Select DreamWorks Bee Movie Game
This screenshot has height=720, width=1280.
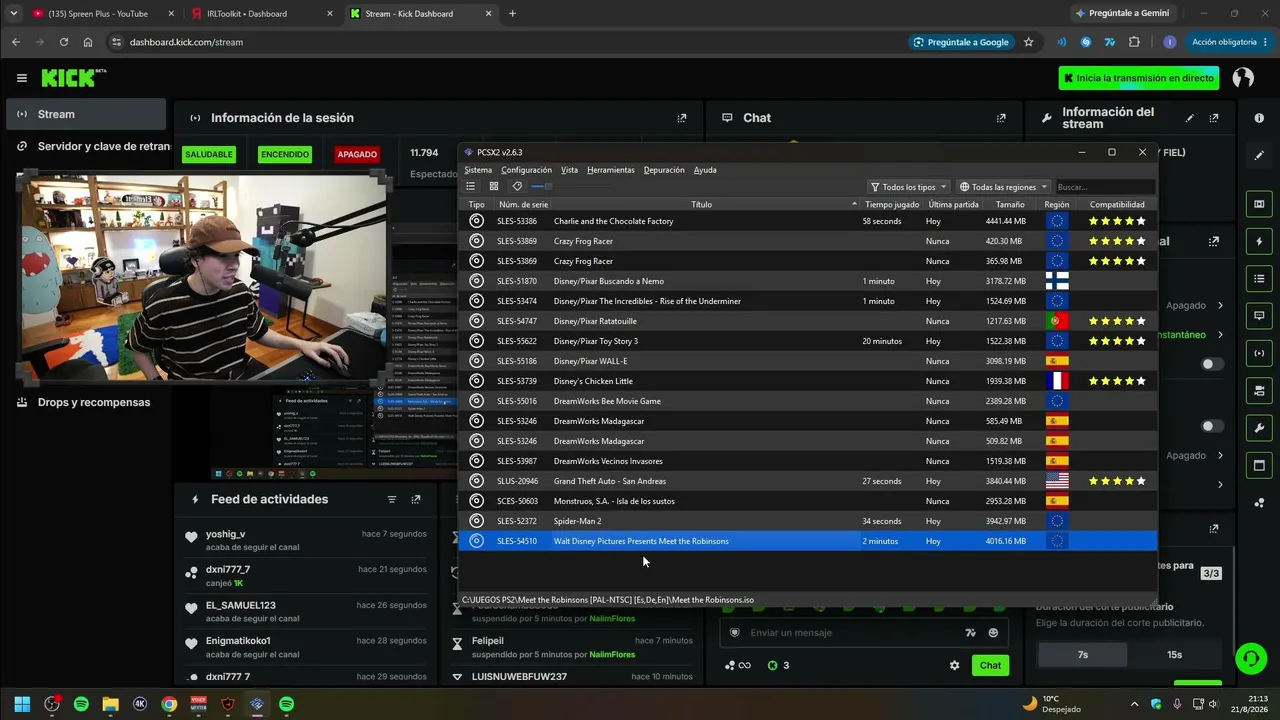tap(808, 401)
